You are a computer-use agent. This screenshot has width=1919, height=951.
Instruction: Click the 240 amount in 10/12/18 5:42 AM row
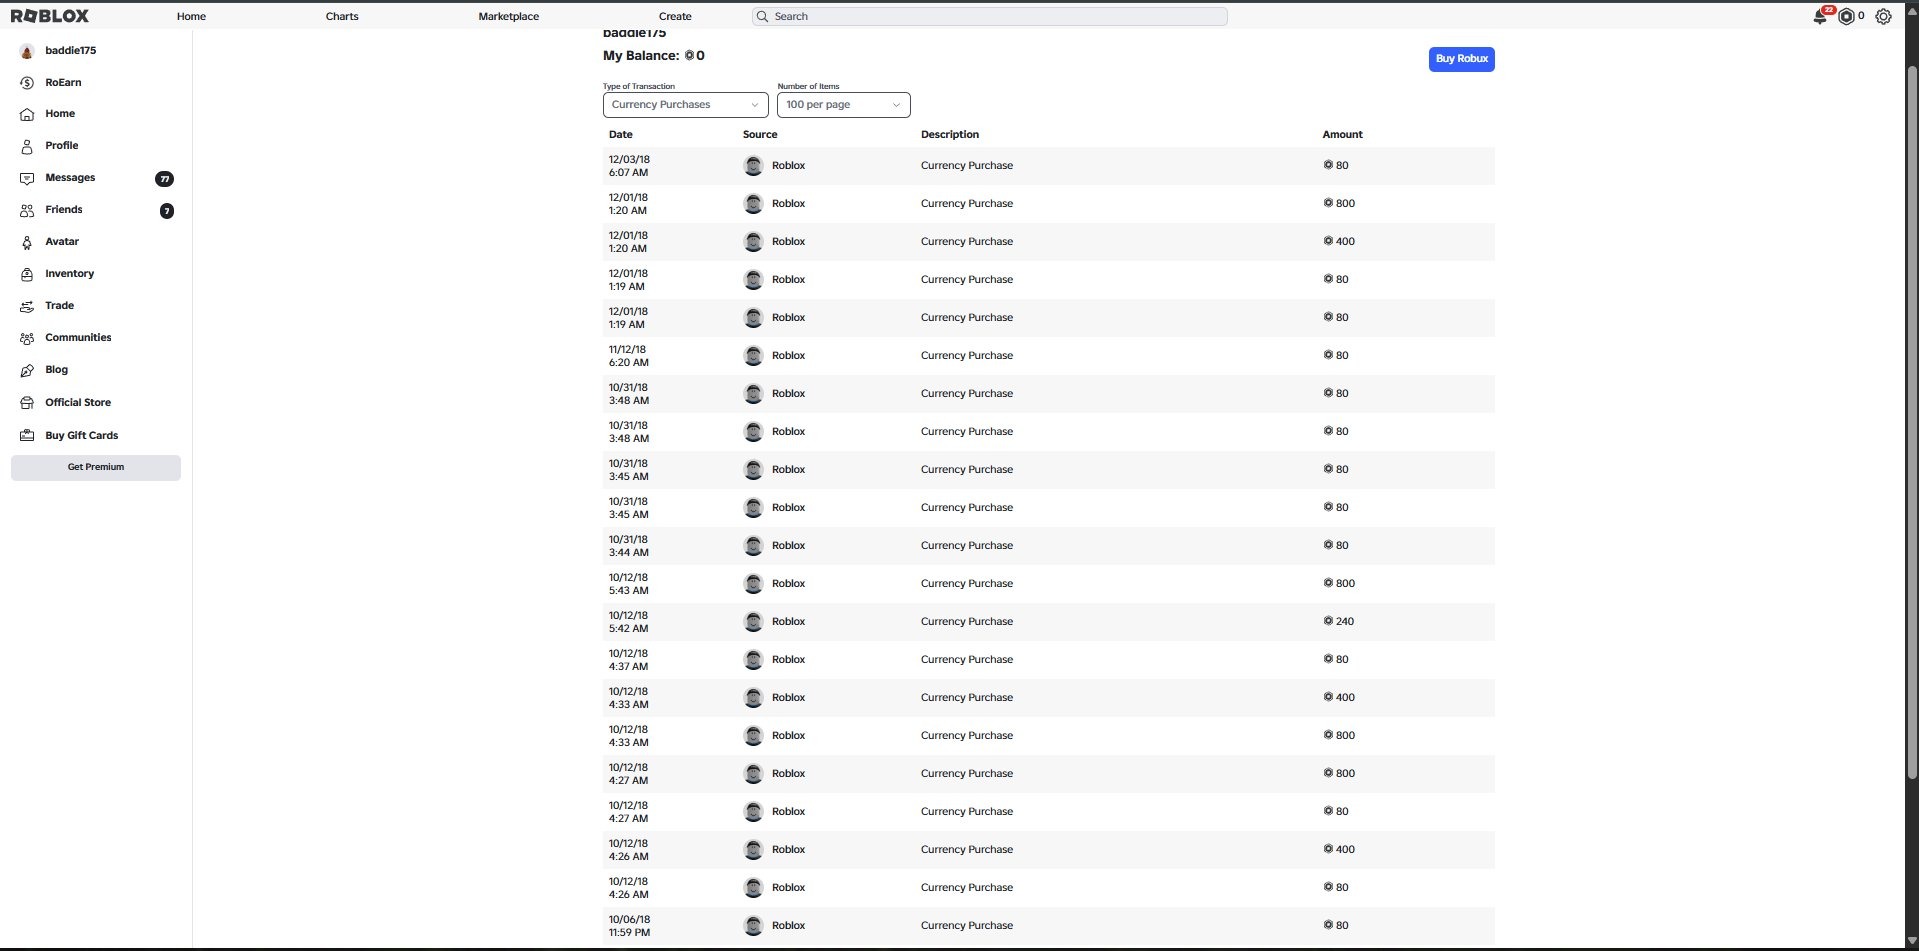1339,622
